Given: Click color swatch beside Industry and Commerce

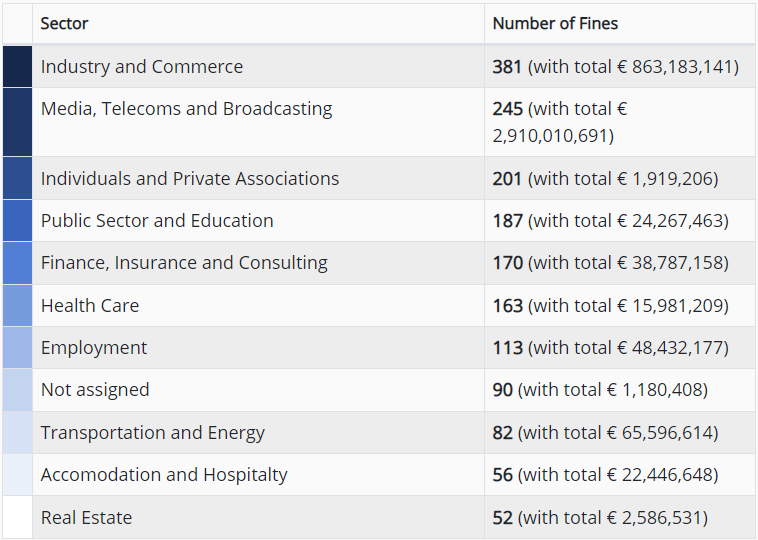Looking at the screenshot, I should tap(18, 67).
